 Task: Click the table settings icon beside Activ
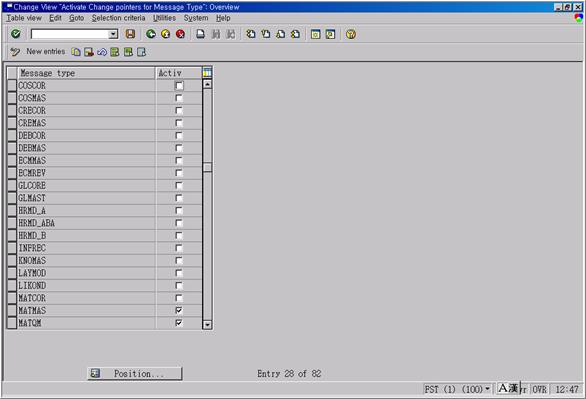click(x=207, y=73)
